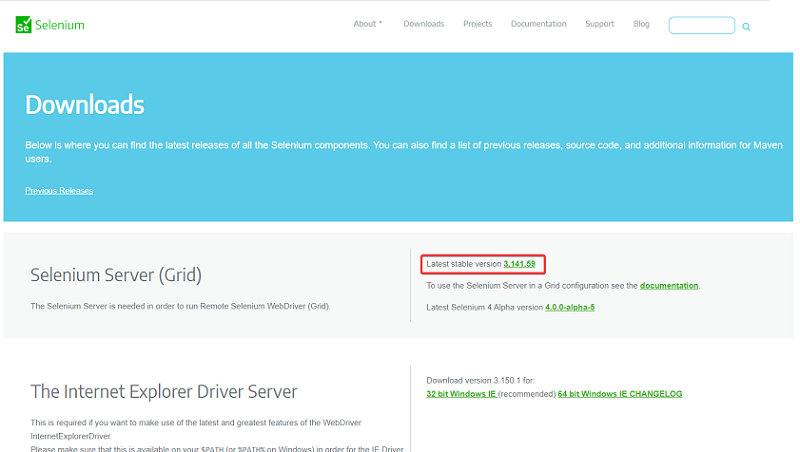Select The Internet Explorer Driver Server heading
This screenshot has height=452, width=800.
[164, 391]
